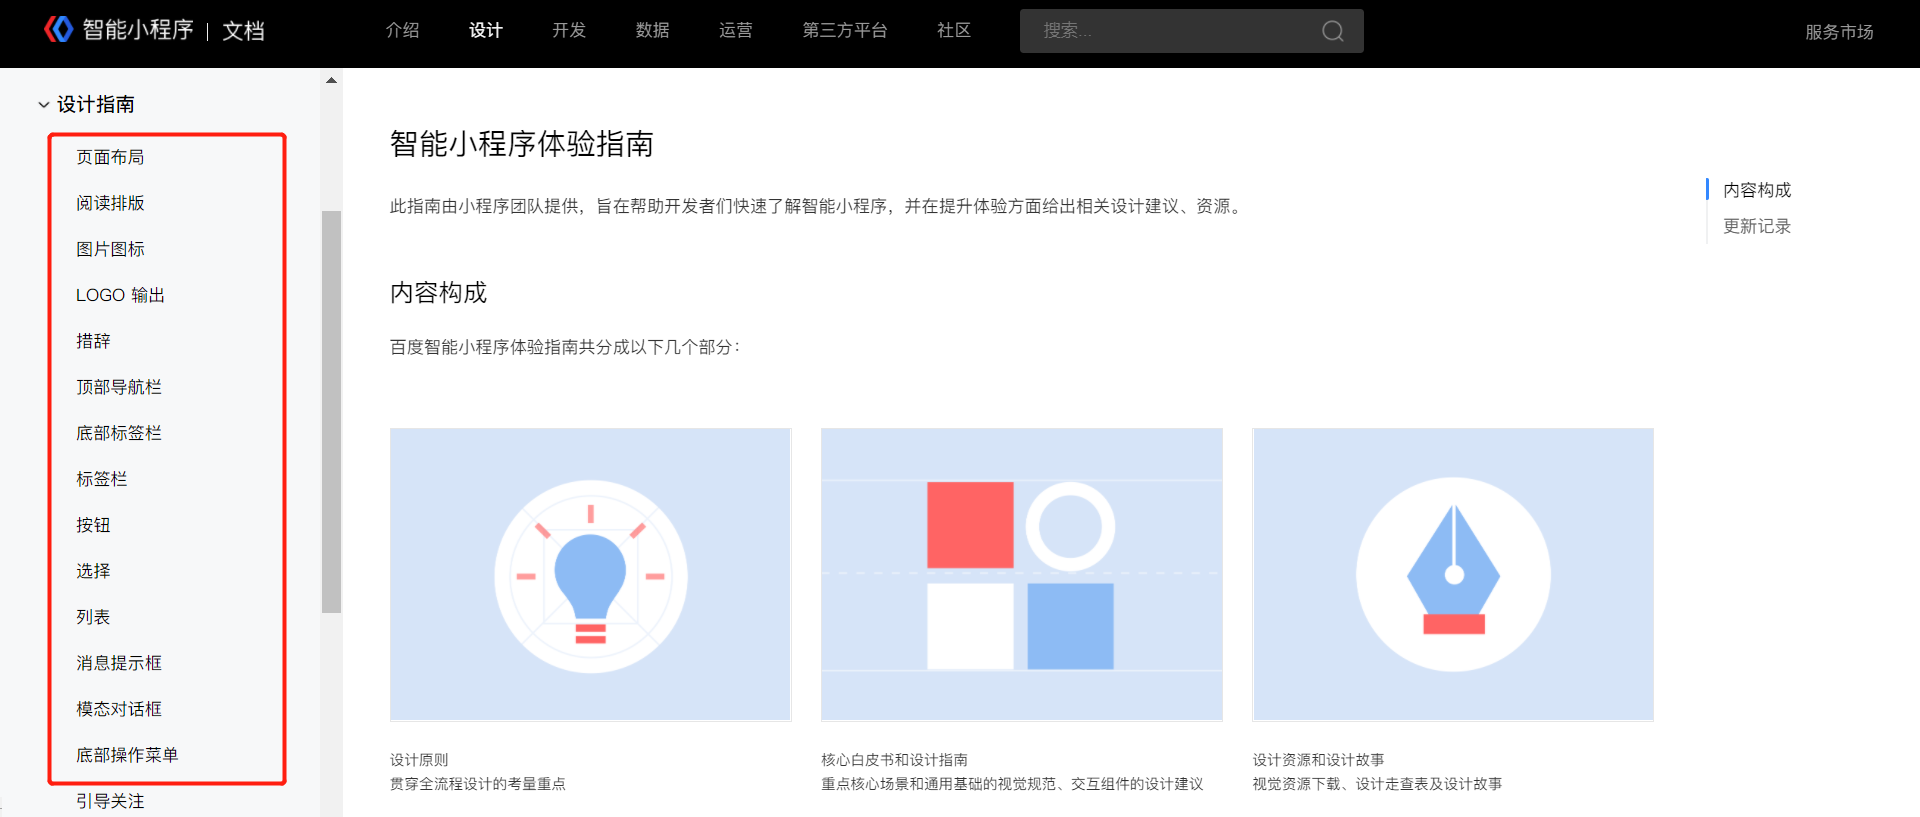The image size is (1920, 817).
Task: Open the 数据 nav tab
Action: coord(652,31)
